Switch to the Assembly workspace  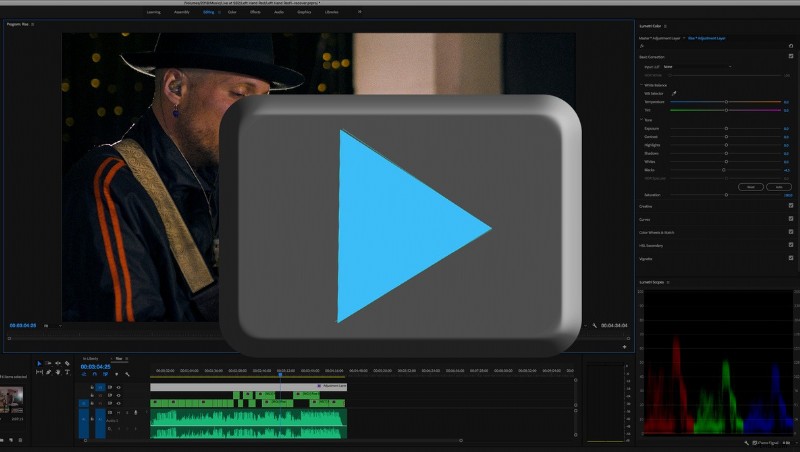(182, 12)
